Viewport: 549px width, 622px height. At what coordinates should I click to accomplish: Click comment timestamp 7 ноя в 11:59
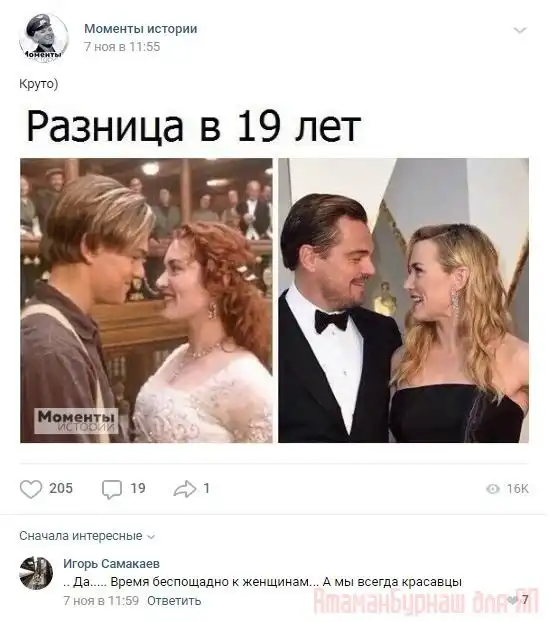(101, 601)
